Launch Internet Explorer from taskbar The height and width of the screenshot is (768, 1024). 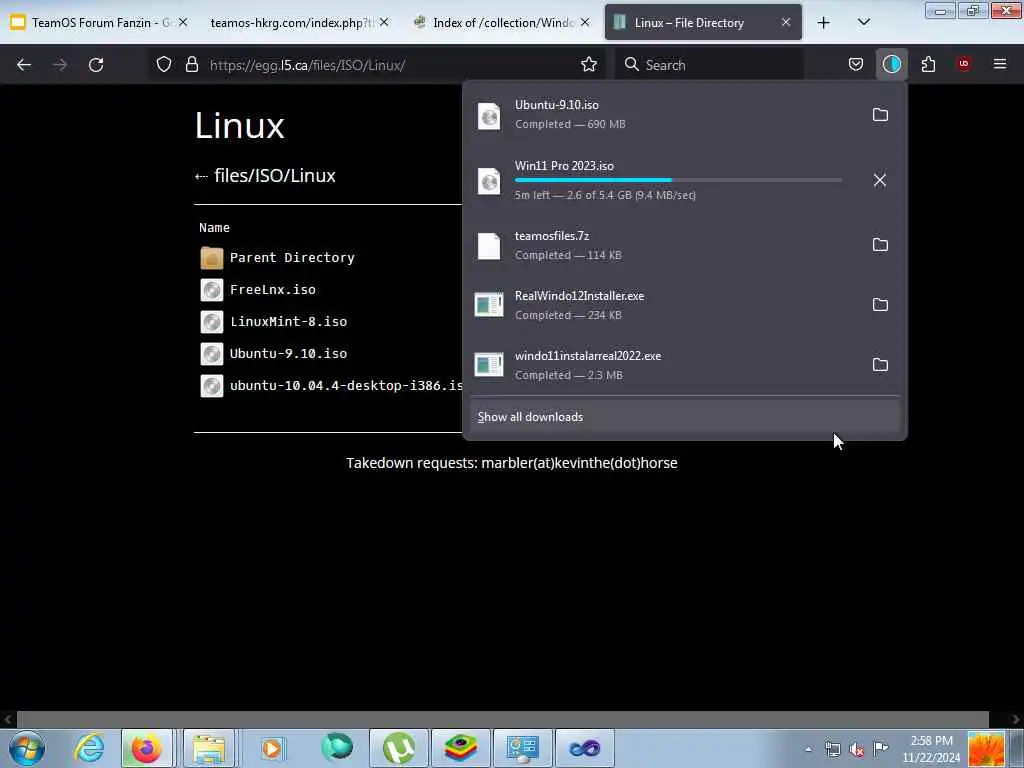[x=89, y=748]
